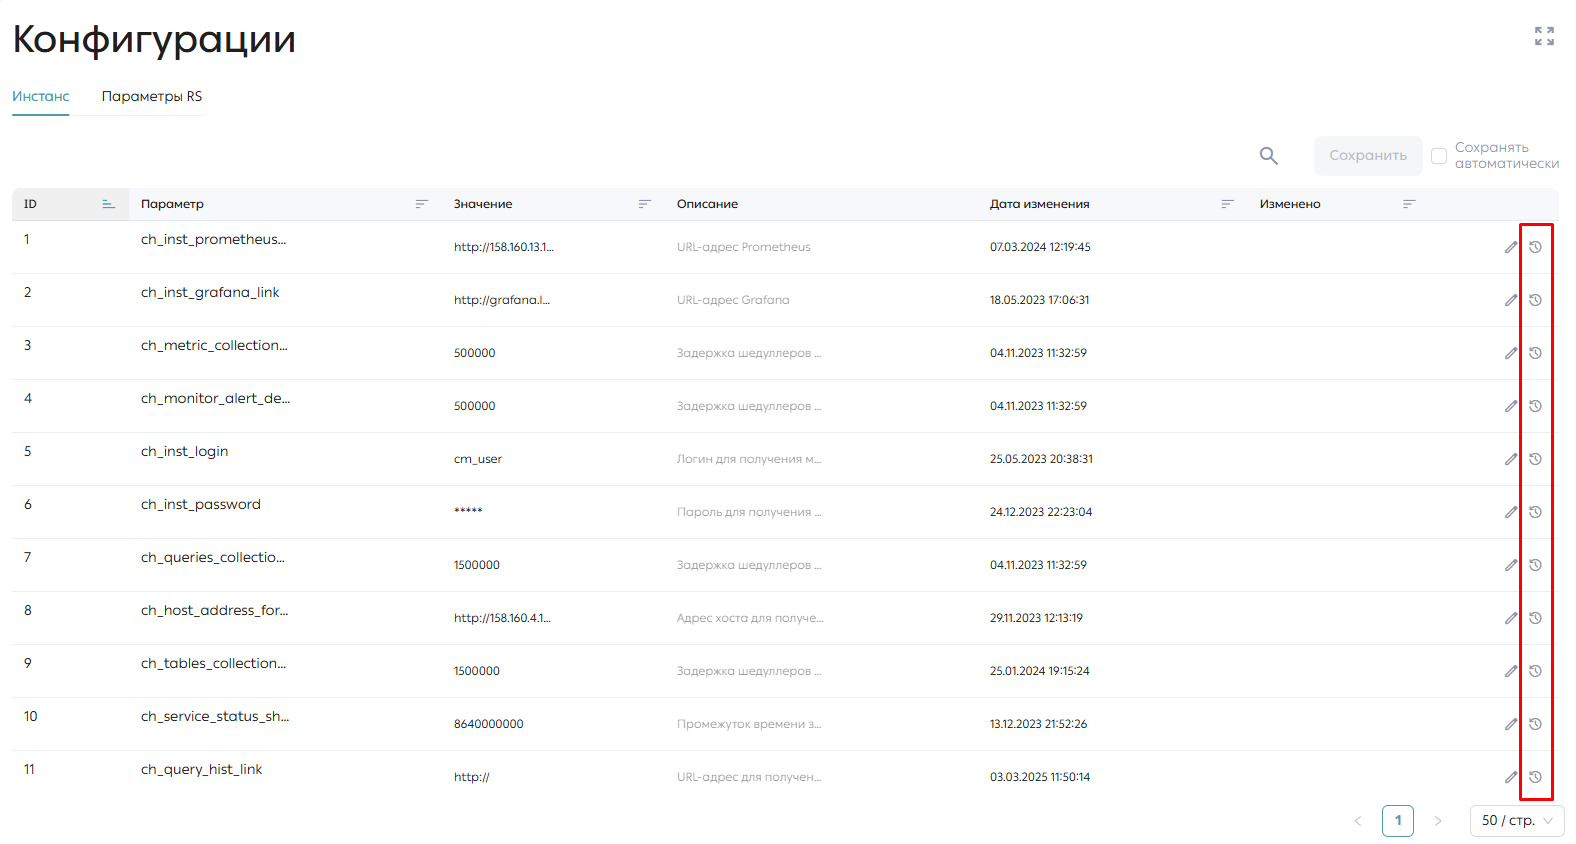The height and width of the screenshot is (844, 1576).
Task: Go to page 1 in pagination
Action: (1398, 821)
